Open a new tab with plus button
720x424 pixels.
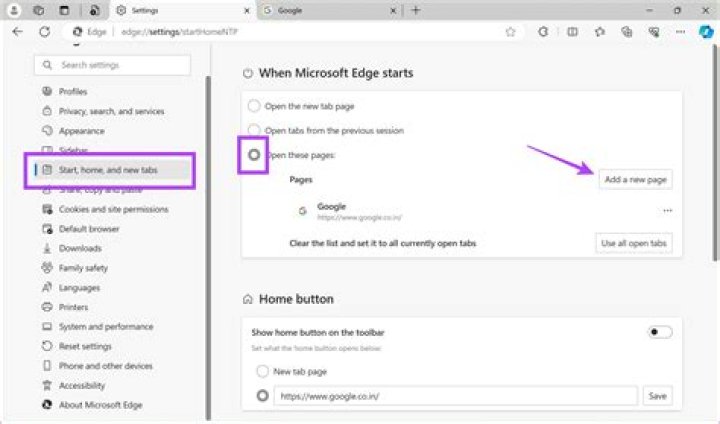click(x=416, y=10)
